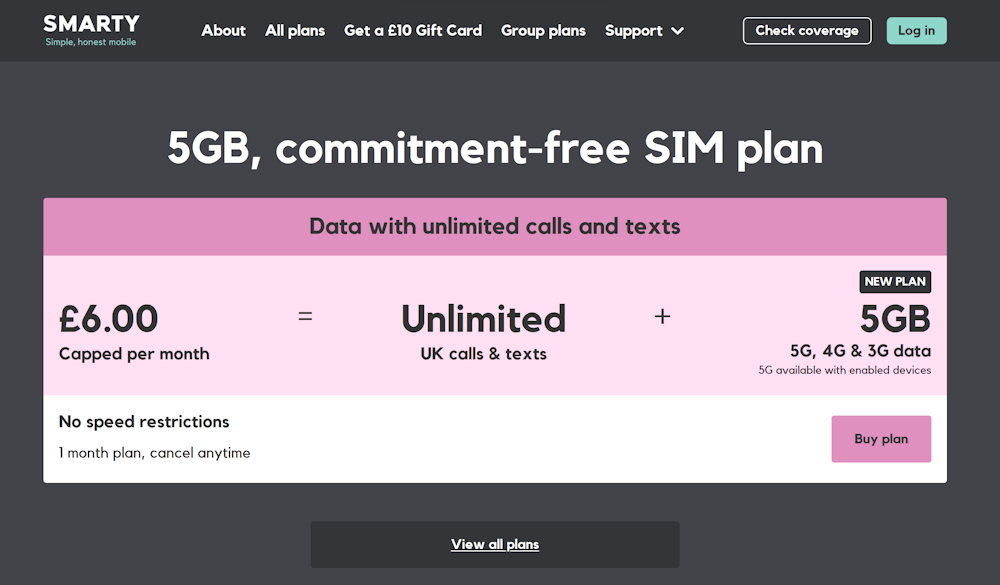
Task: Click the pink Data with unlimited calls banner
Action: pyautogui.click(x=495, y=226)
